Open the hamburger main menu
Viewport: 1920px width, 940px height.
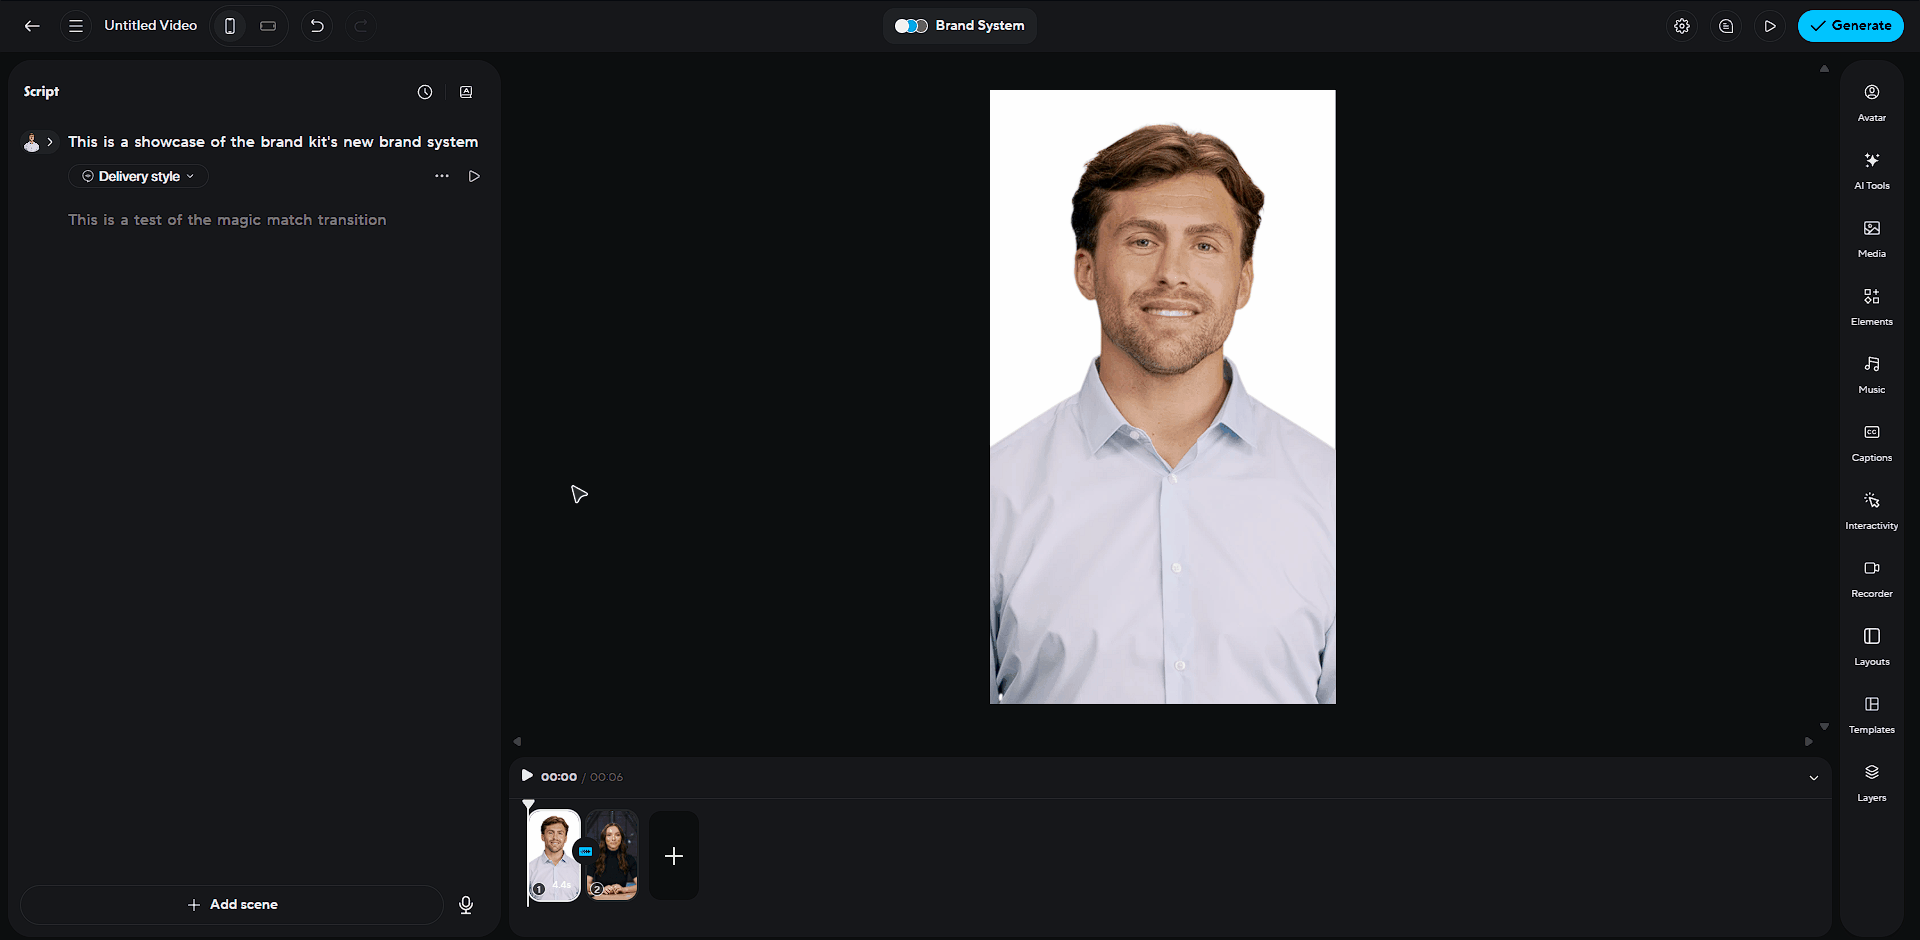click(x=76, y=26)
